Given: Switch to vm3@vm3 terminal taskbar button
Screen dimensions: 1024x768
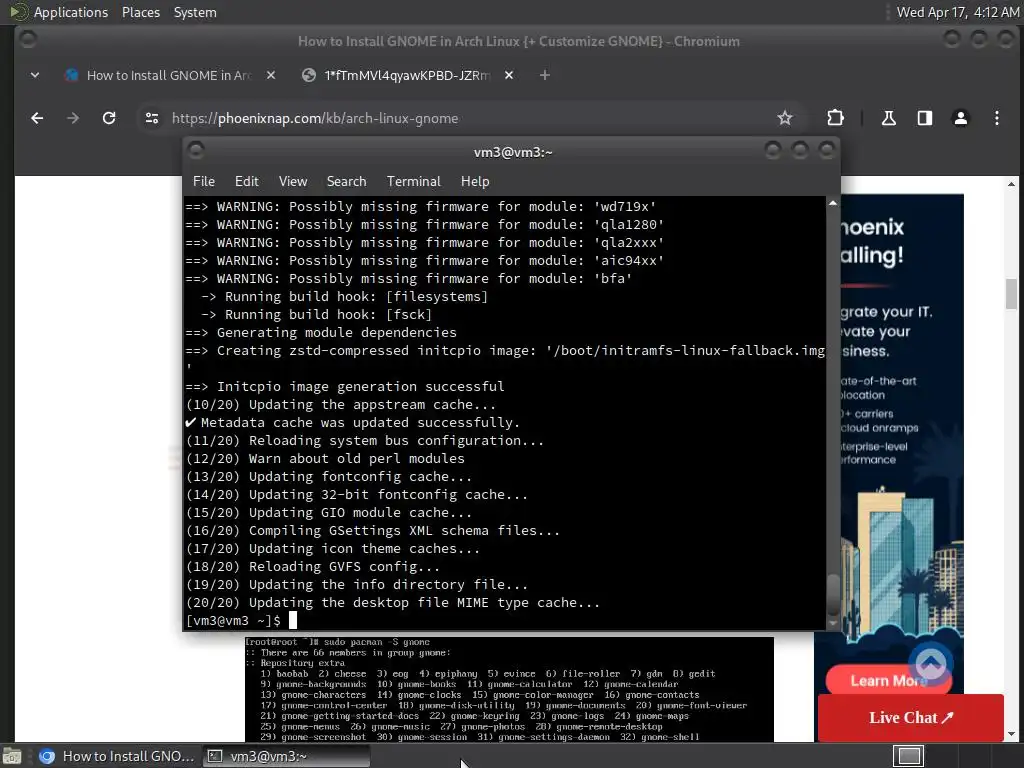Looking at the screenshot, I should click(x=286, y=756).
